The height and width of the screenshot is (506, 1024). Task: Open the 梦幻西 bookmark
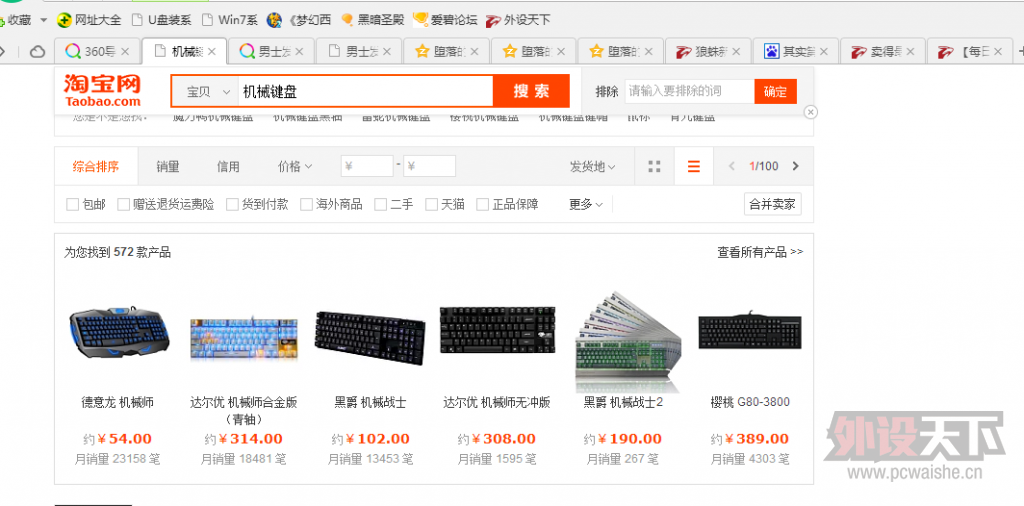[x=299, y=20]
